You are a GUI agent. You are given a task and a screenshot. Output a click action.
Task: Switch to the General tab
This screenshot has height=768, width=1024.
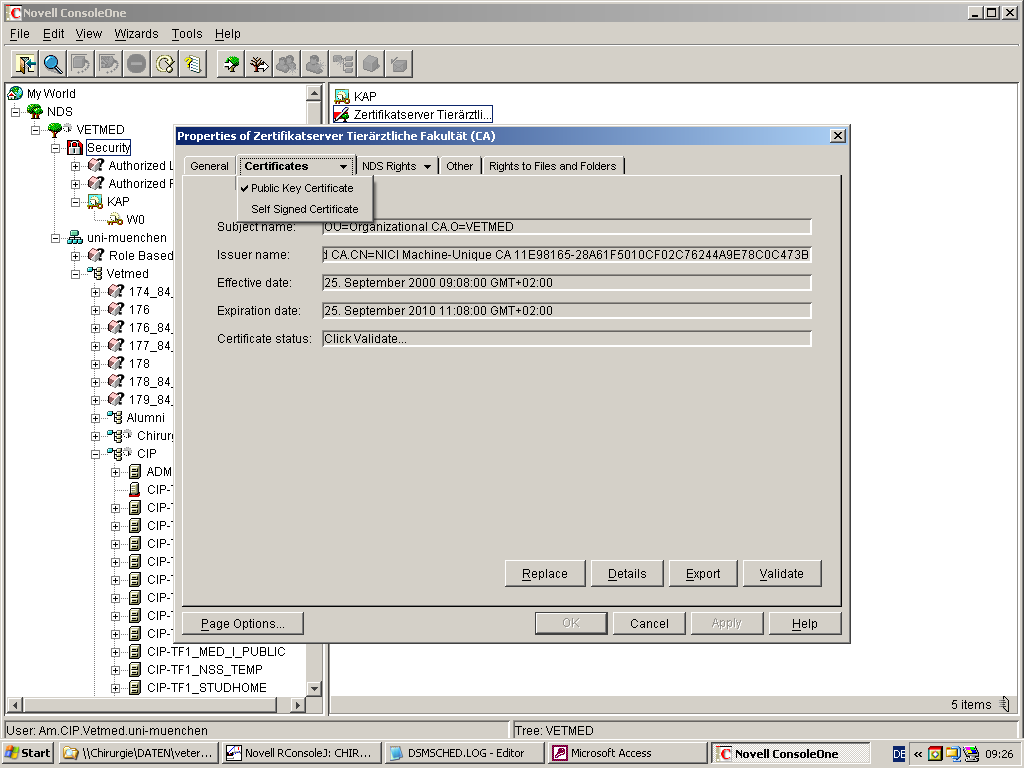(x=210, y=166)
